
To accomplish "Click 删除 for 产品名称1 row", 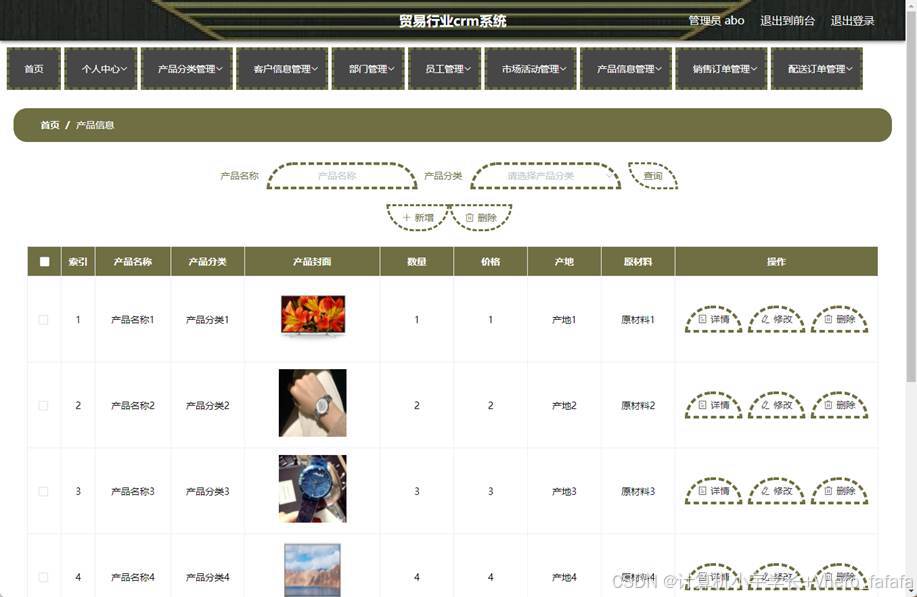I will coord(840,319).
